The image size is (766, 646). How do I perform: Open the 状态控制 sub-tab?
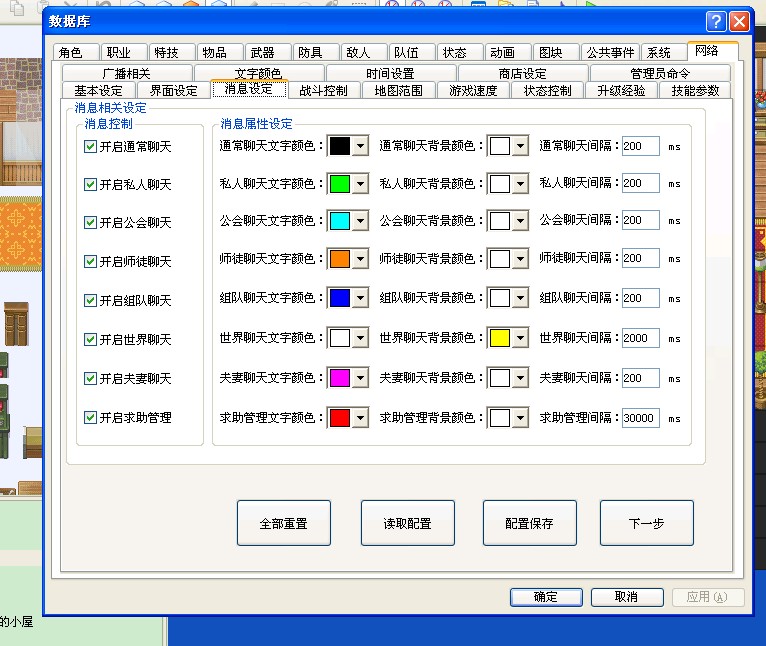pyautogui.click(x=548, y=90)
